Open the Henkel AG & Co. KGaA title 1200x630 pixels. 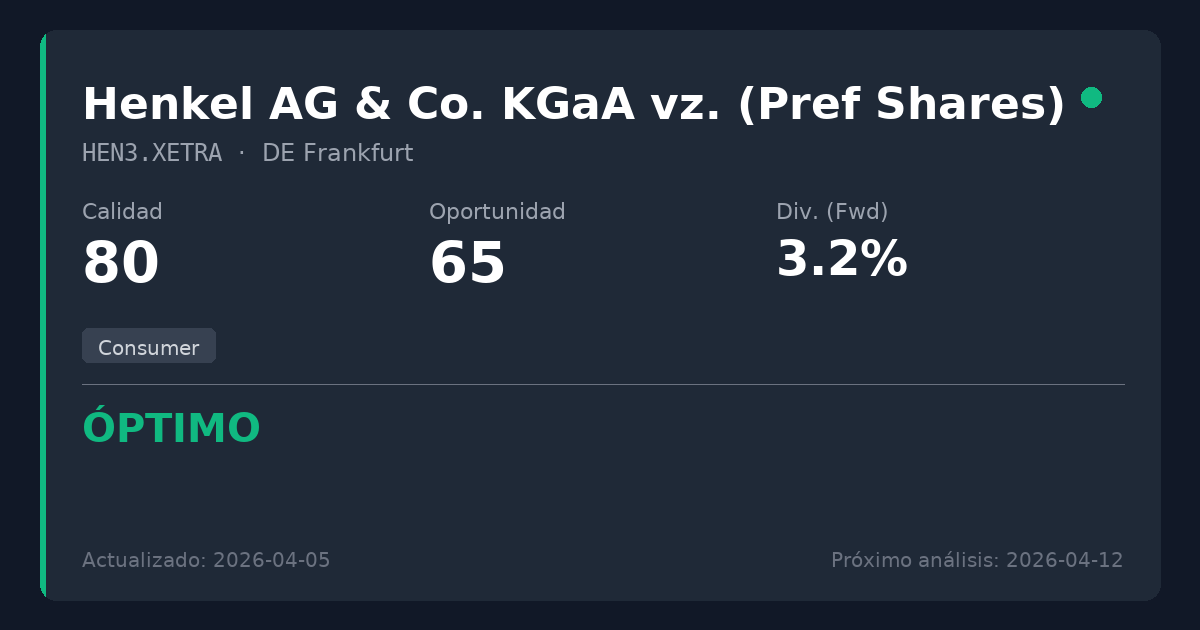(x=400, y=104)
